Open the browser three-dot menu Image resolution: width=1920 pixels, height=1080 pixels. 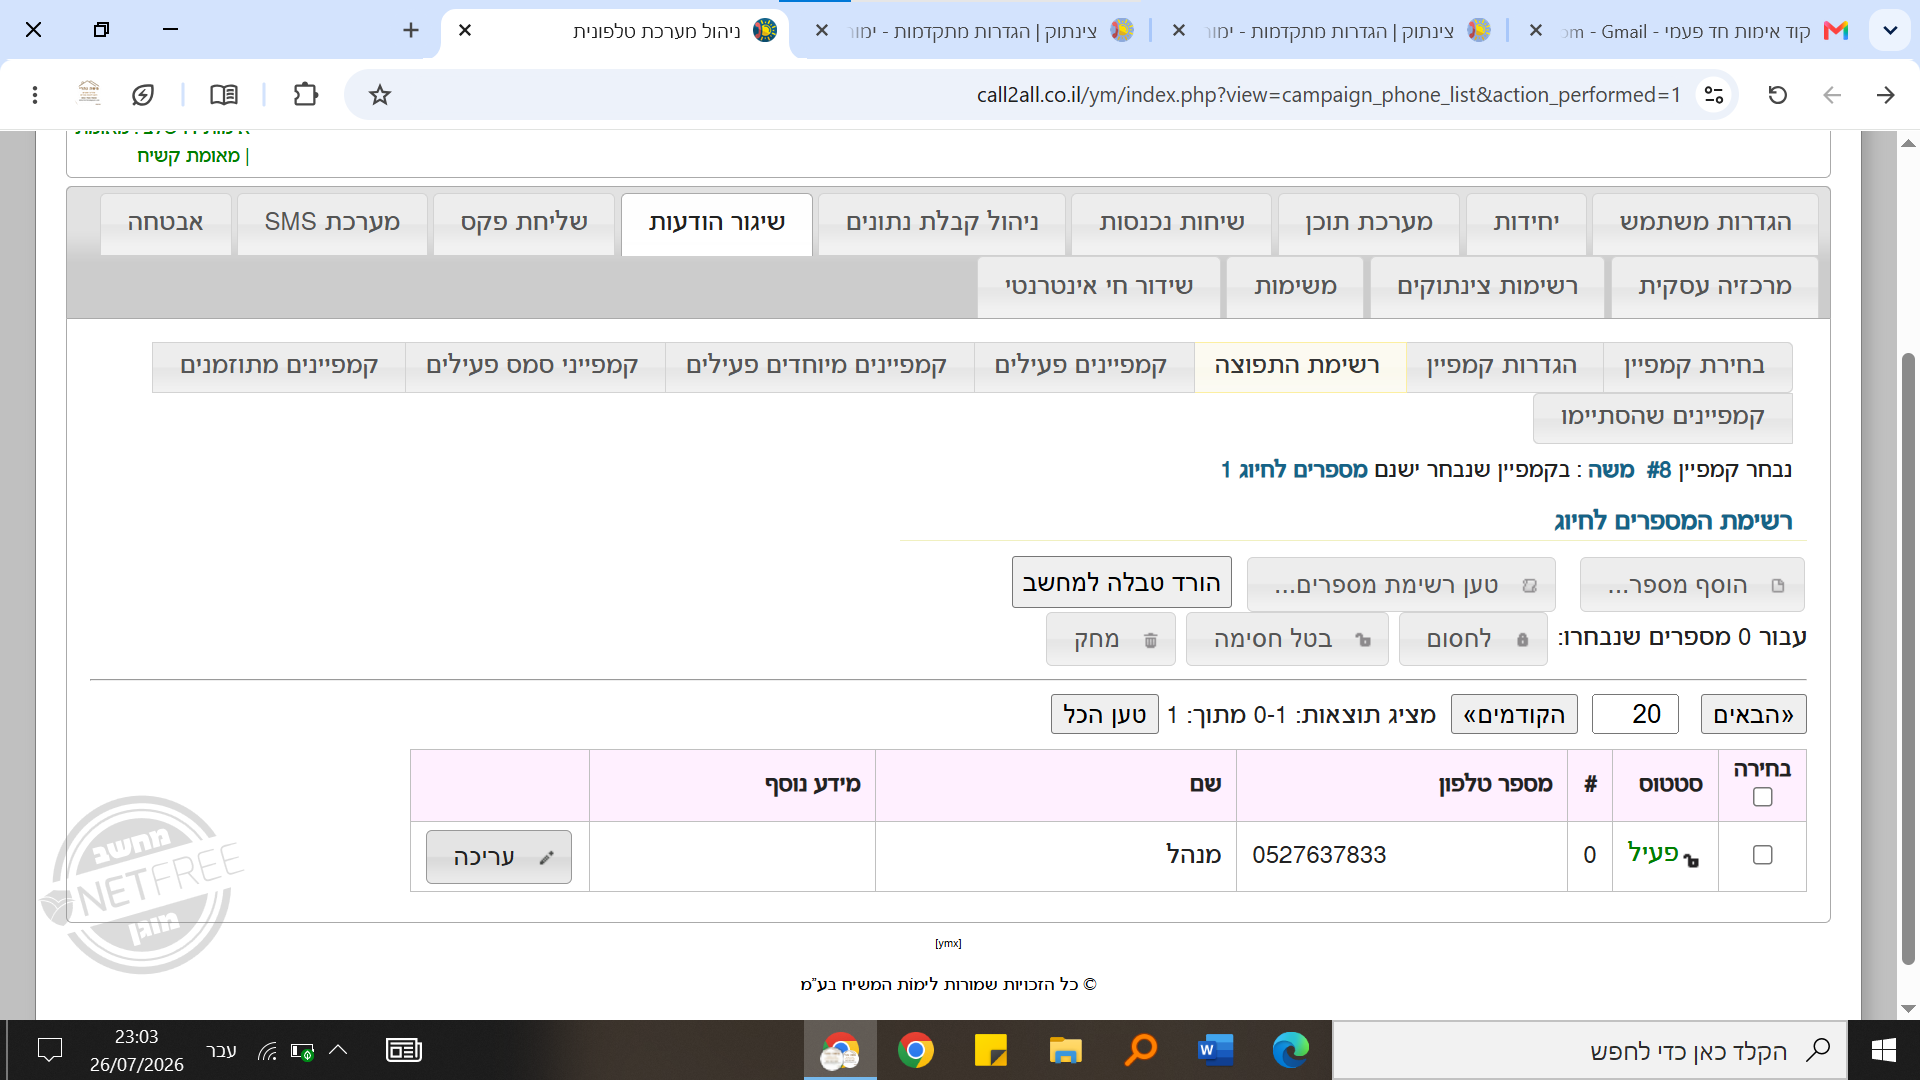pyautogui.click(x=35, y=95)
